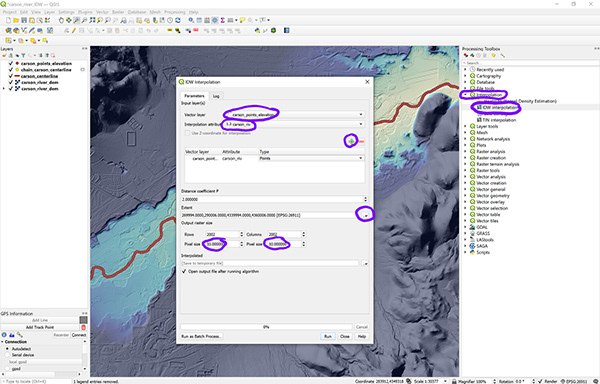Click the Save Project toolbar icon

click(x=24, y=20)
